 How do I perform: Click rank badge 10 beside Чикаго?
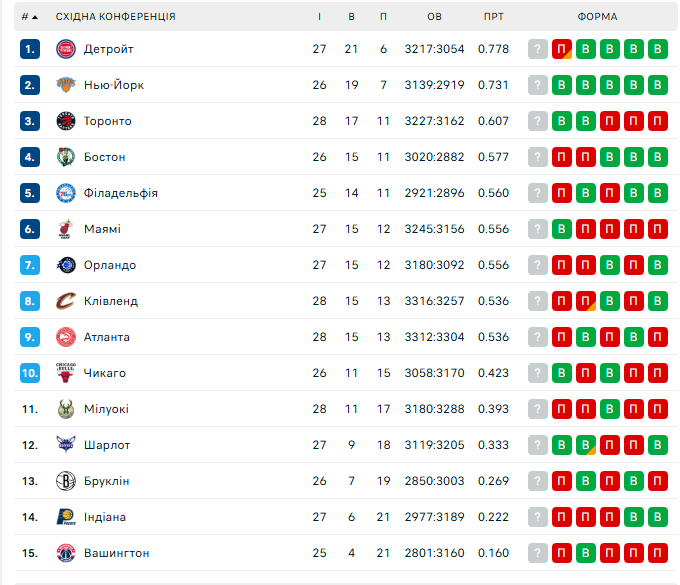[x=30, y=373]
